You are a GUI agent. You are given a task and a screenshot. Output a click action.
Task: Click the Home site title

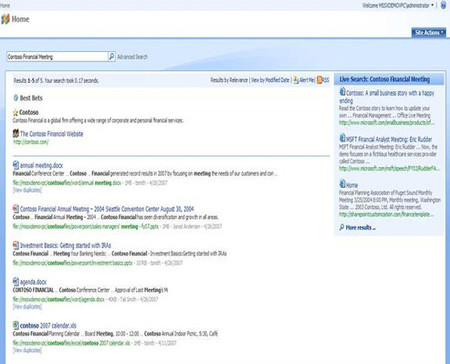tap(20, 19)
